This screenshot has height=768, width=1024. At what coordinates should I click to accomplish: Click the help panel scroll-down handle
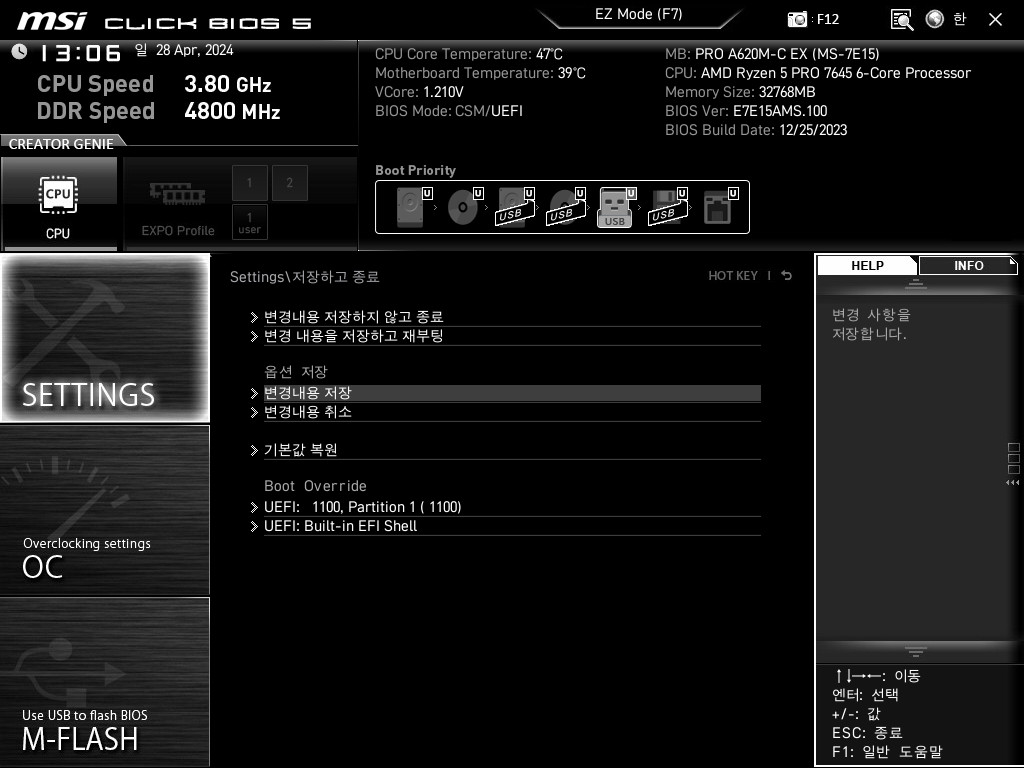point(915,651)
